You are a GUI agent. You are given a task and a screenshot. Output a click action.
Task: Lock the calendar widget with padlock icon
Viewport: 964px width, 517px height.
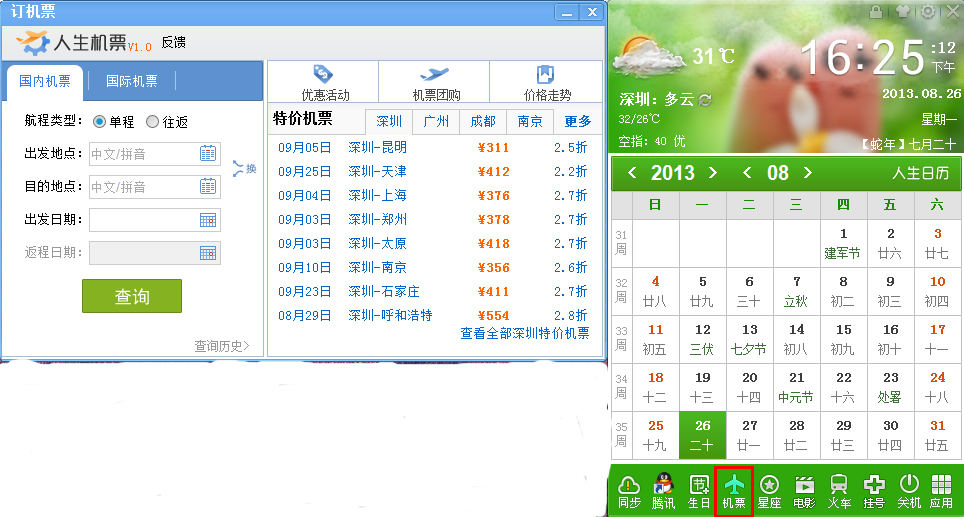pyautogui.click(x=876, y=12)
